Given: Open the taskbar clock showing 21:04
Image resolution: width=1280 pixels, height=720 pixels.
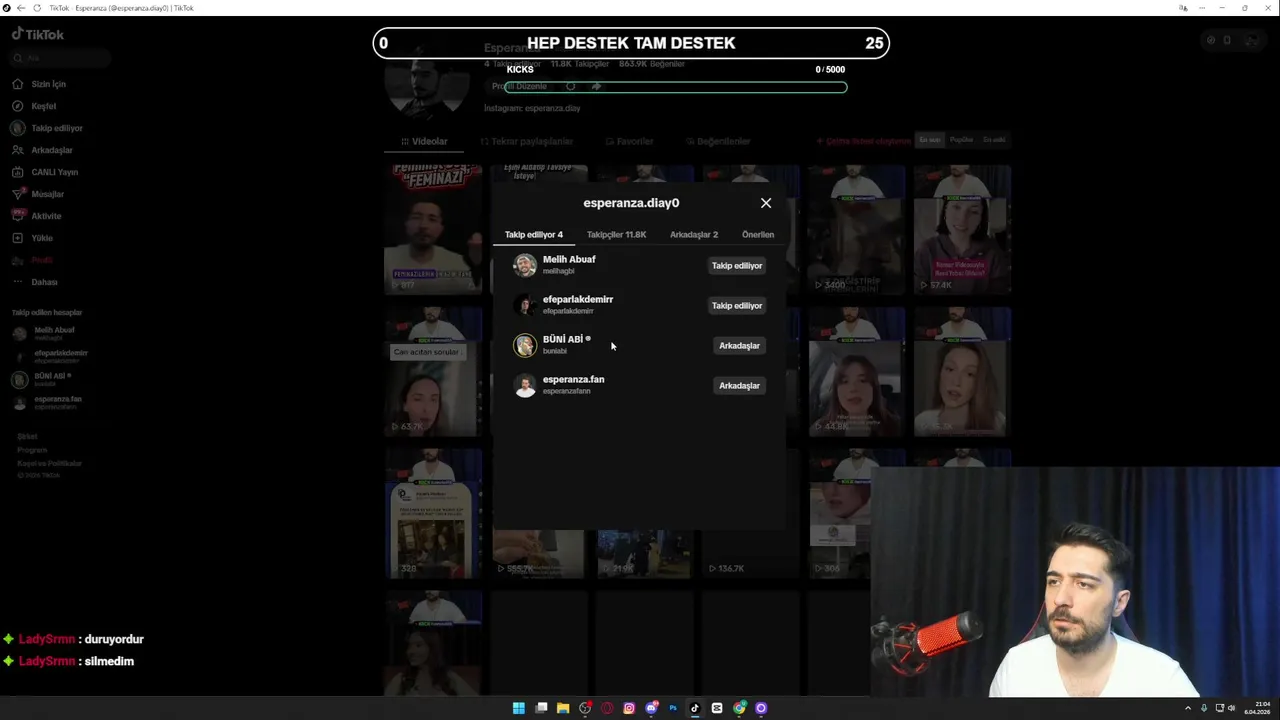Looking at the screenshot, I should pos(1258,708).
